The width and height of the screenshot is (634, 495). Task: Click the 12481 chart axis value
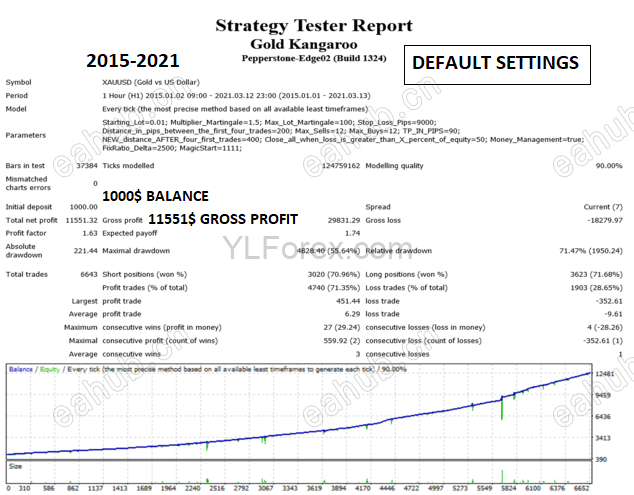[605, 374]
